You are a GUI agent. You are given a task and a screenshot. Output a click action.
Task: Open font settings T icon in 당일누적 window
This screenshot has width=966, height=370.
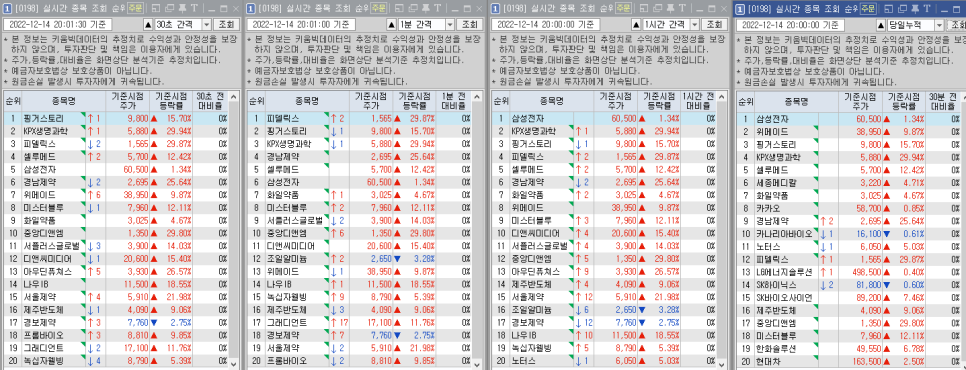[928, 8]
